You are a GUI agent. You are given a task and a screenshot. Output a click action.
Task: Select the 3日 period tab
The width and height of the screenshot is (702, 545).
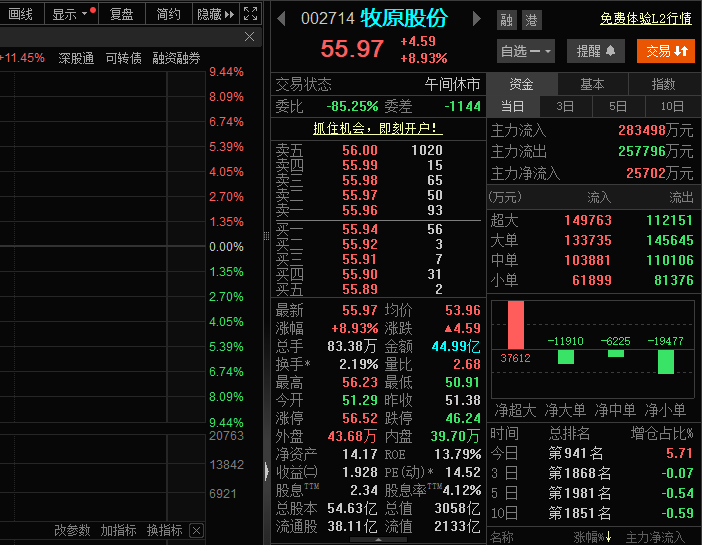coord(565,106)
